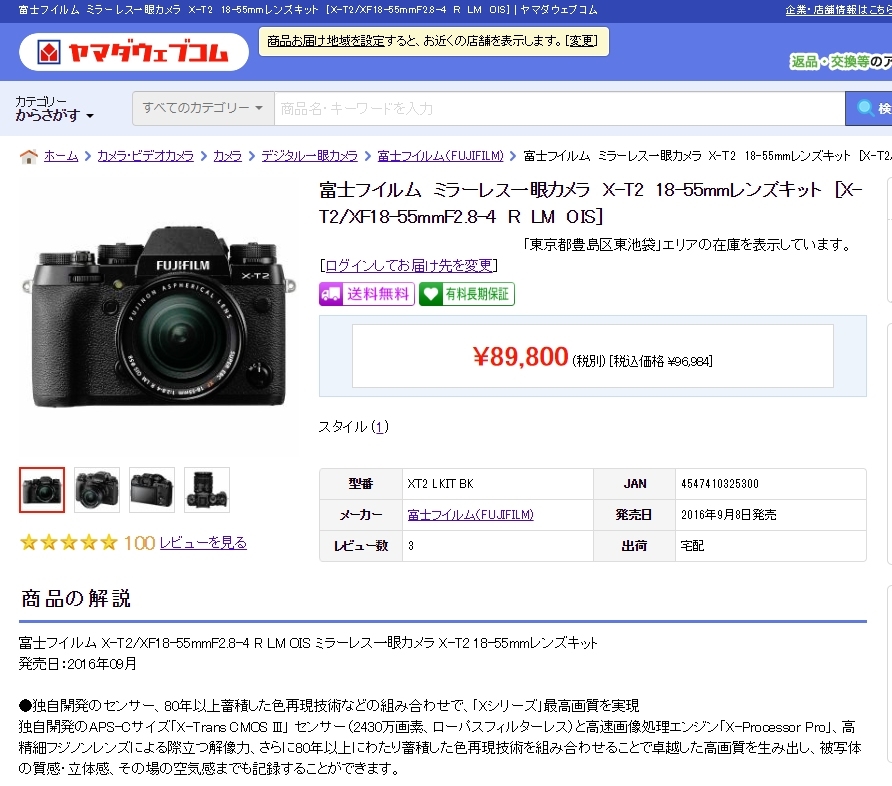Click the 商品お届け地域を設定 link
This screenshot has width=892, height=786.
(326, 41)
